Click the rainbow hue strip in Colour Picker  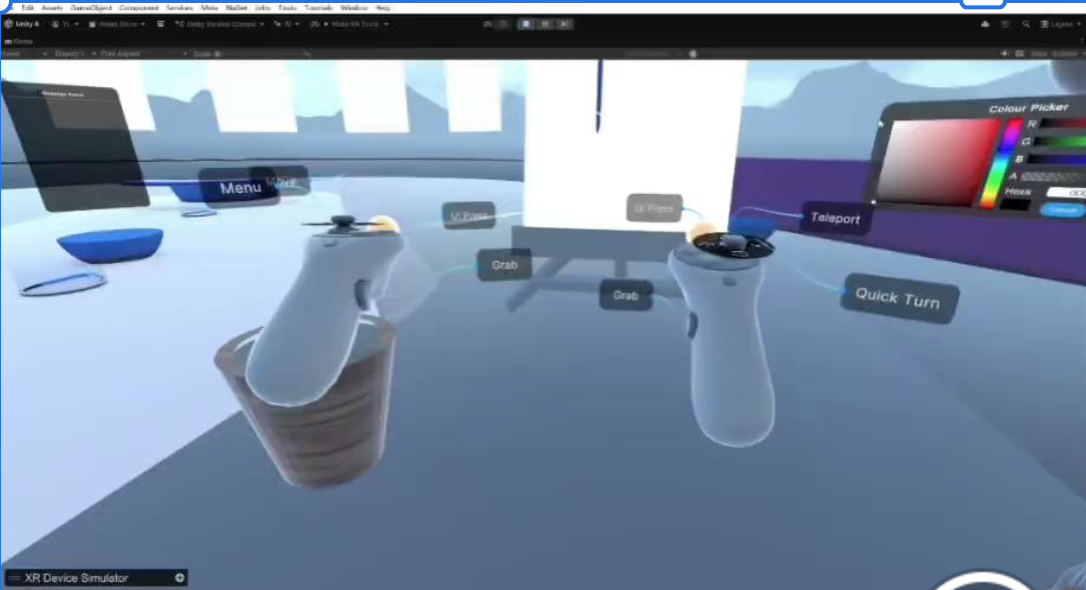[x=1001, y=164]
